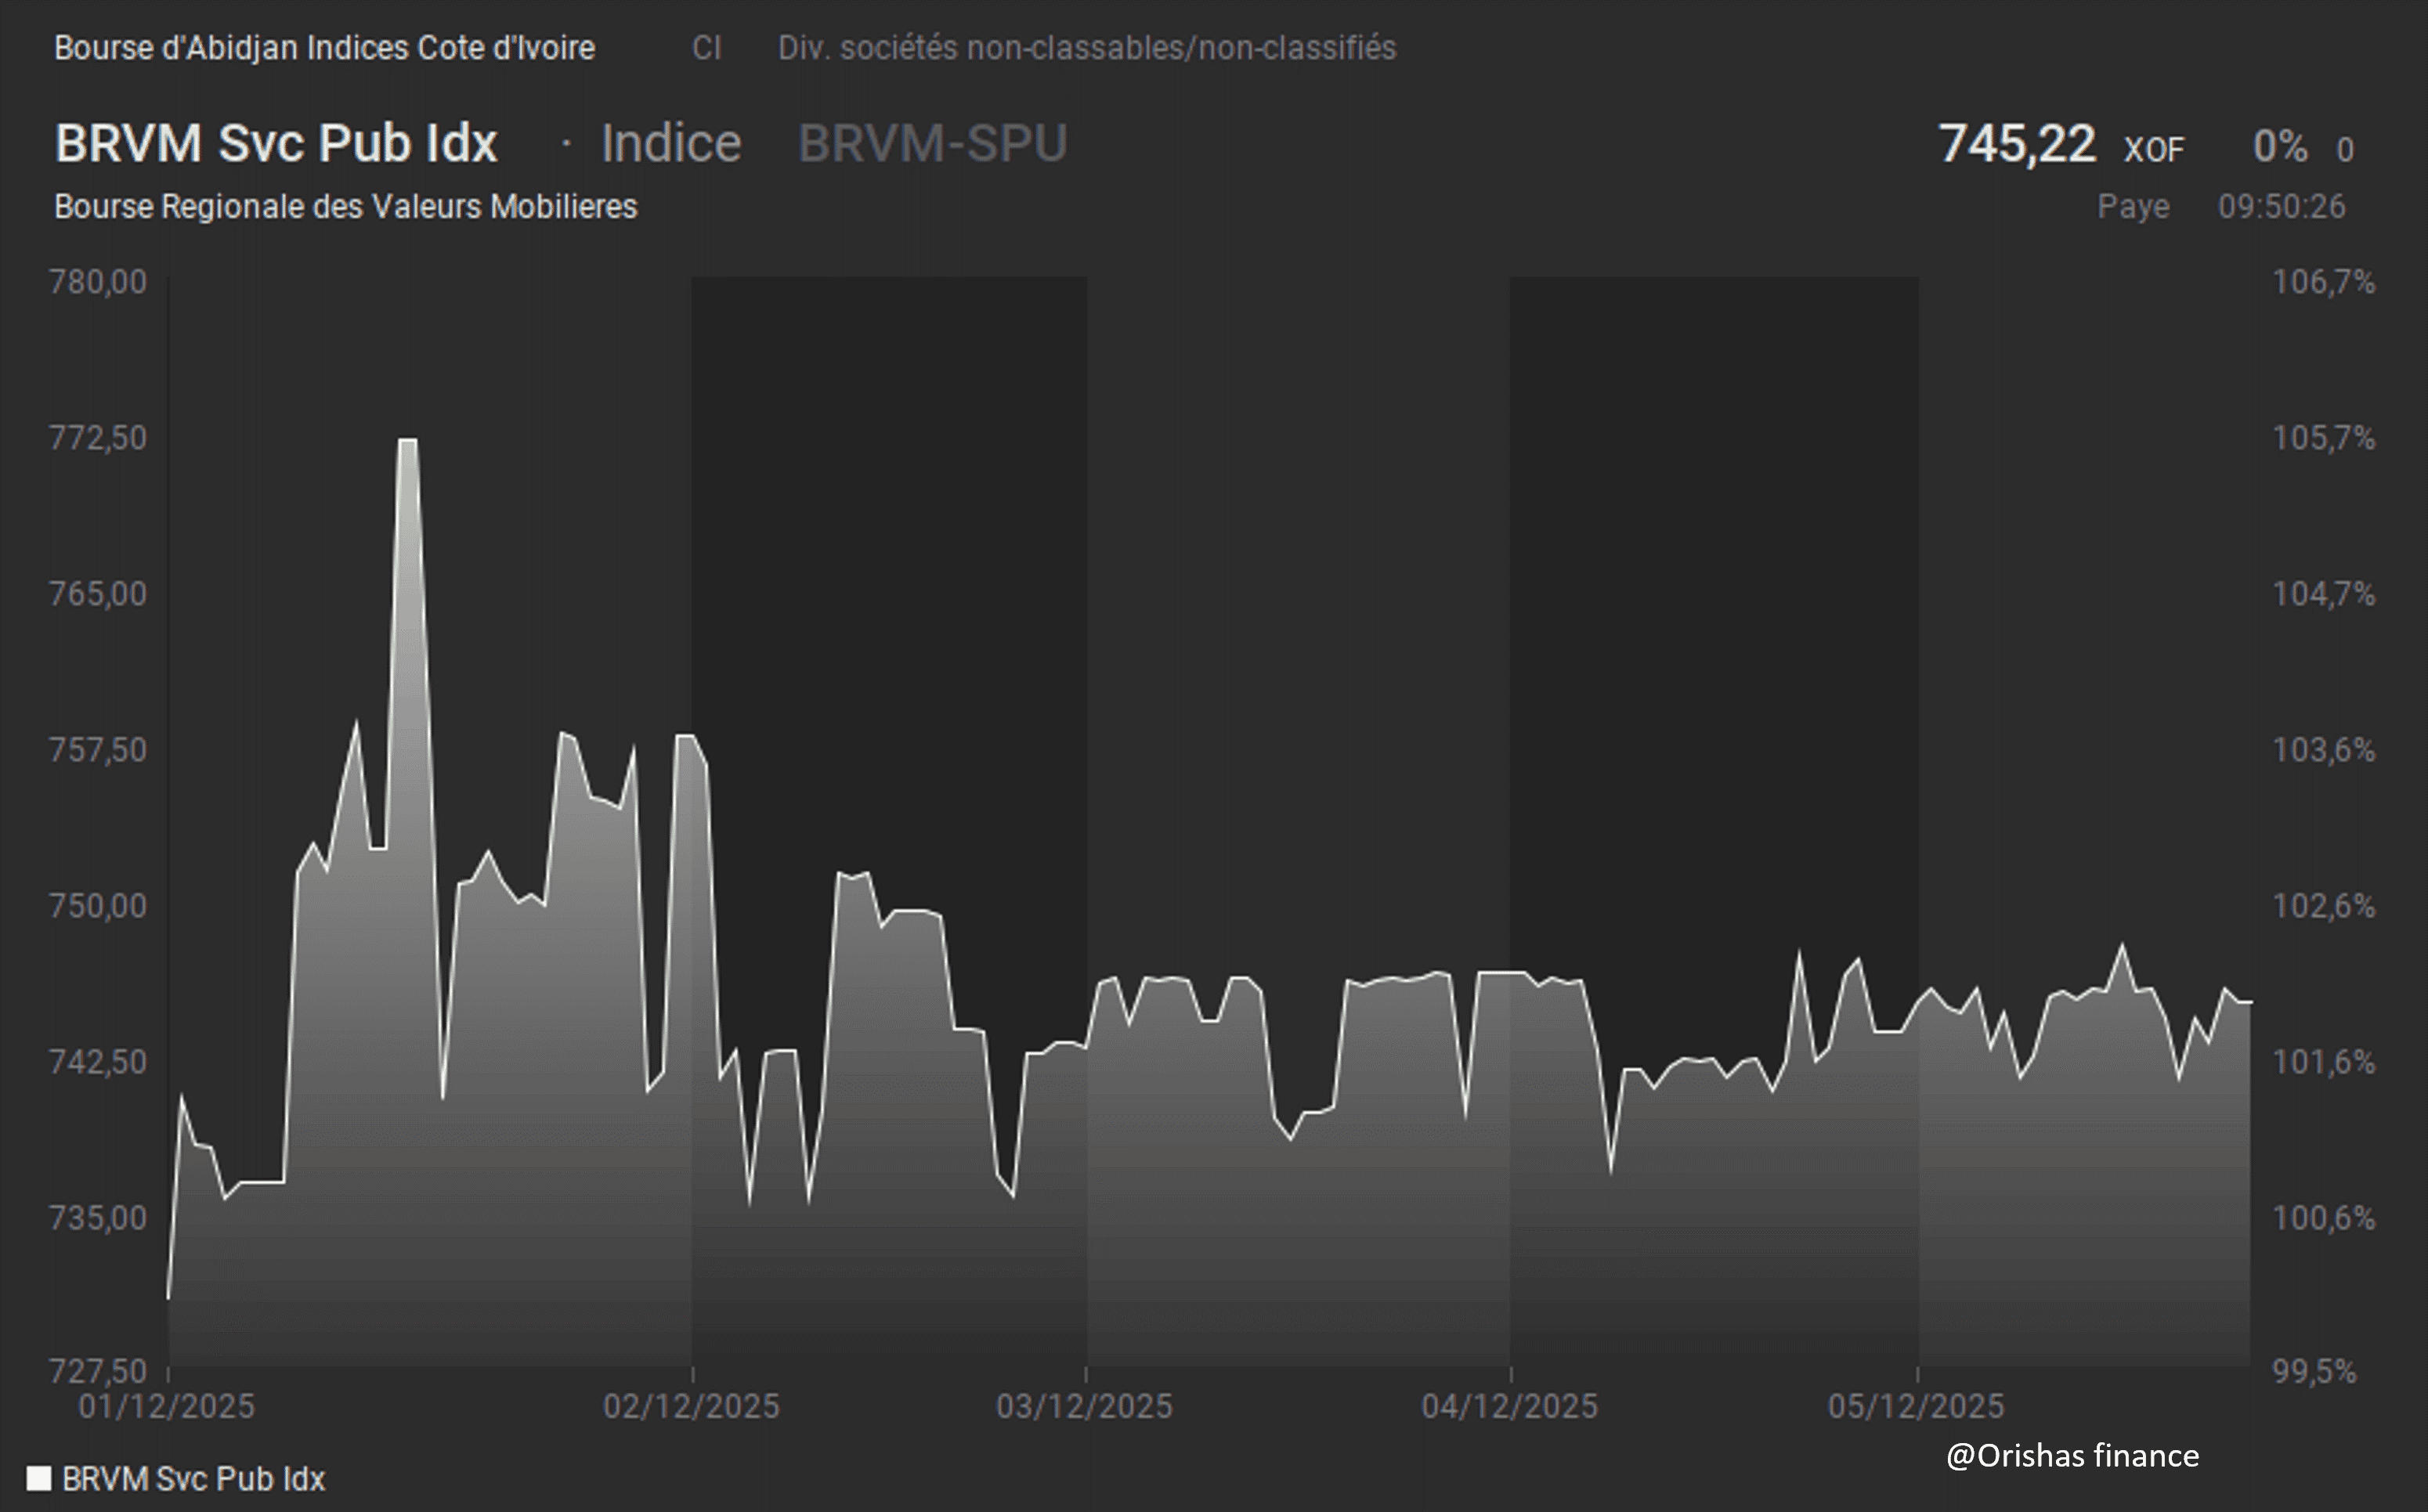Viewport: 2428px width, 1512px height.
Task: Click the 745,22 index value
Action: [2016, 143]
